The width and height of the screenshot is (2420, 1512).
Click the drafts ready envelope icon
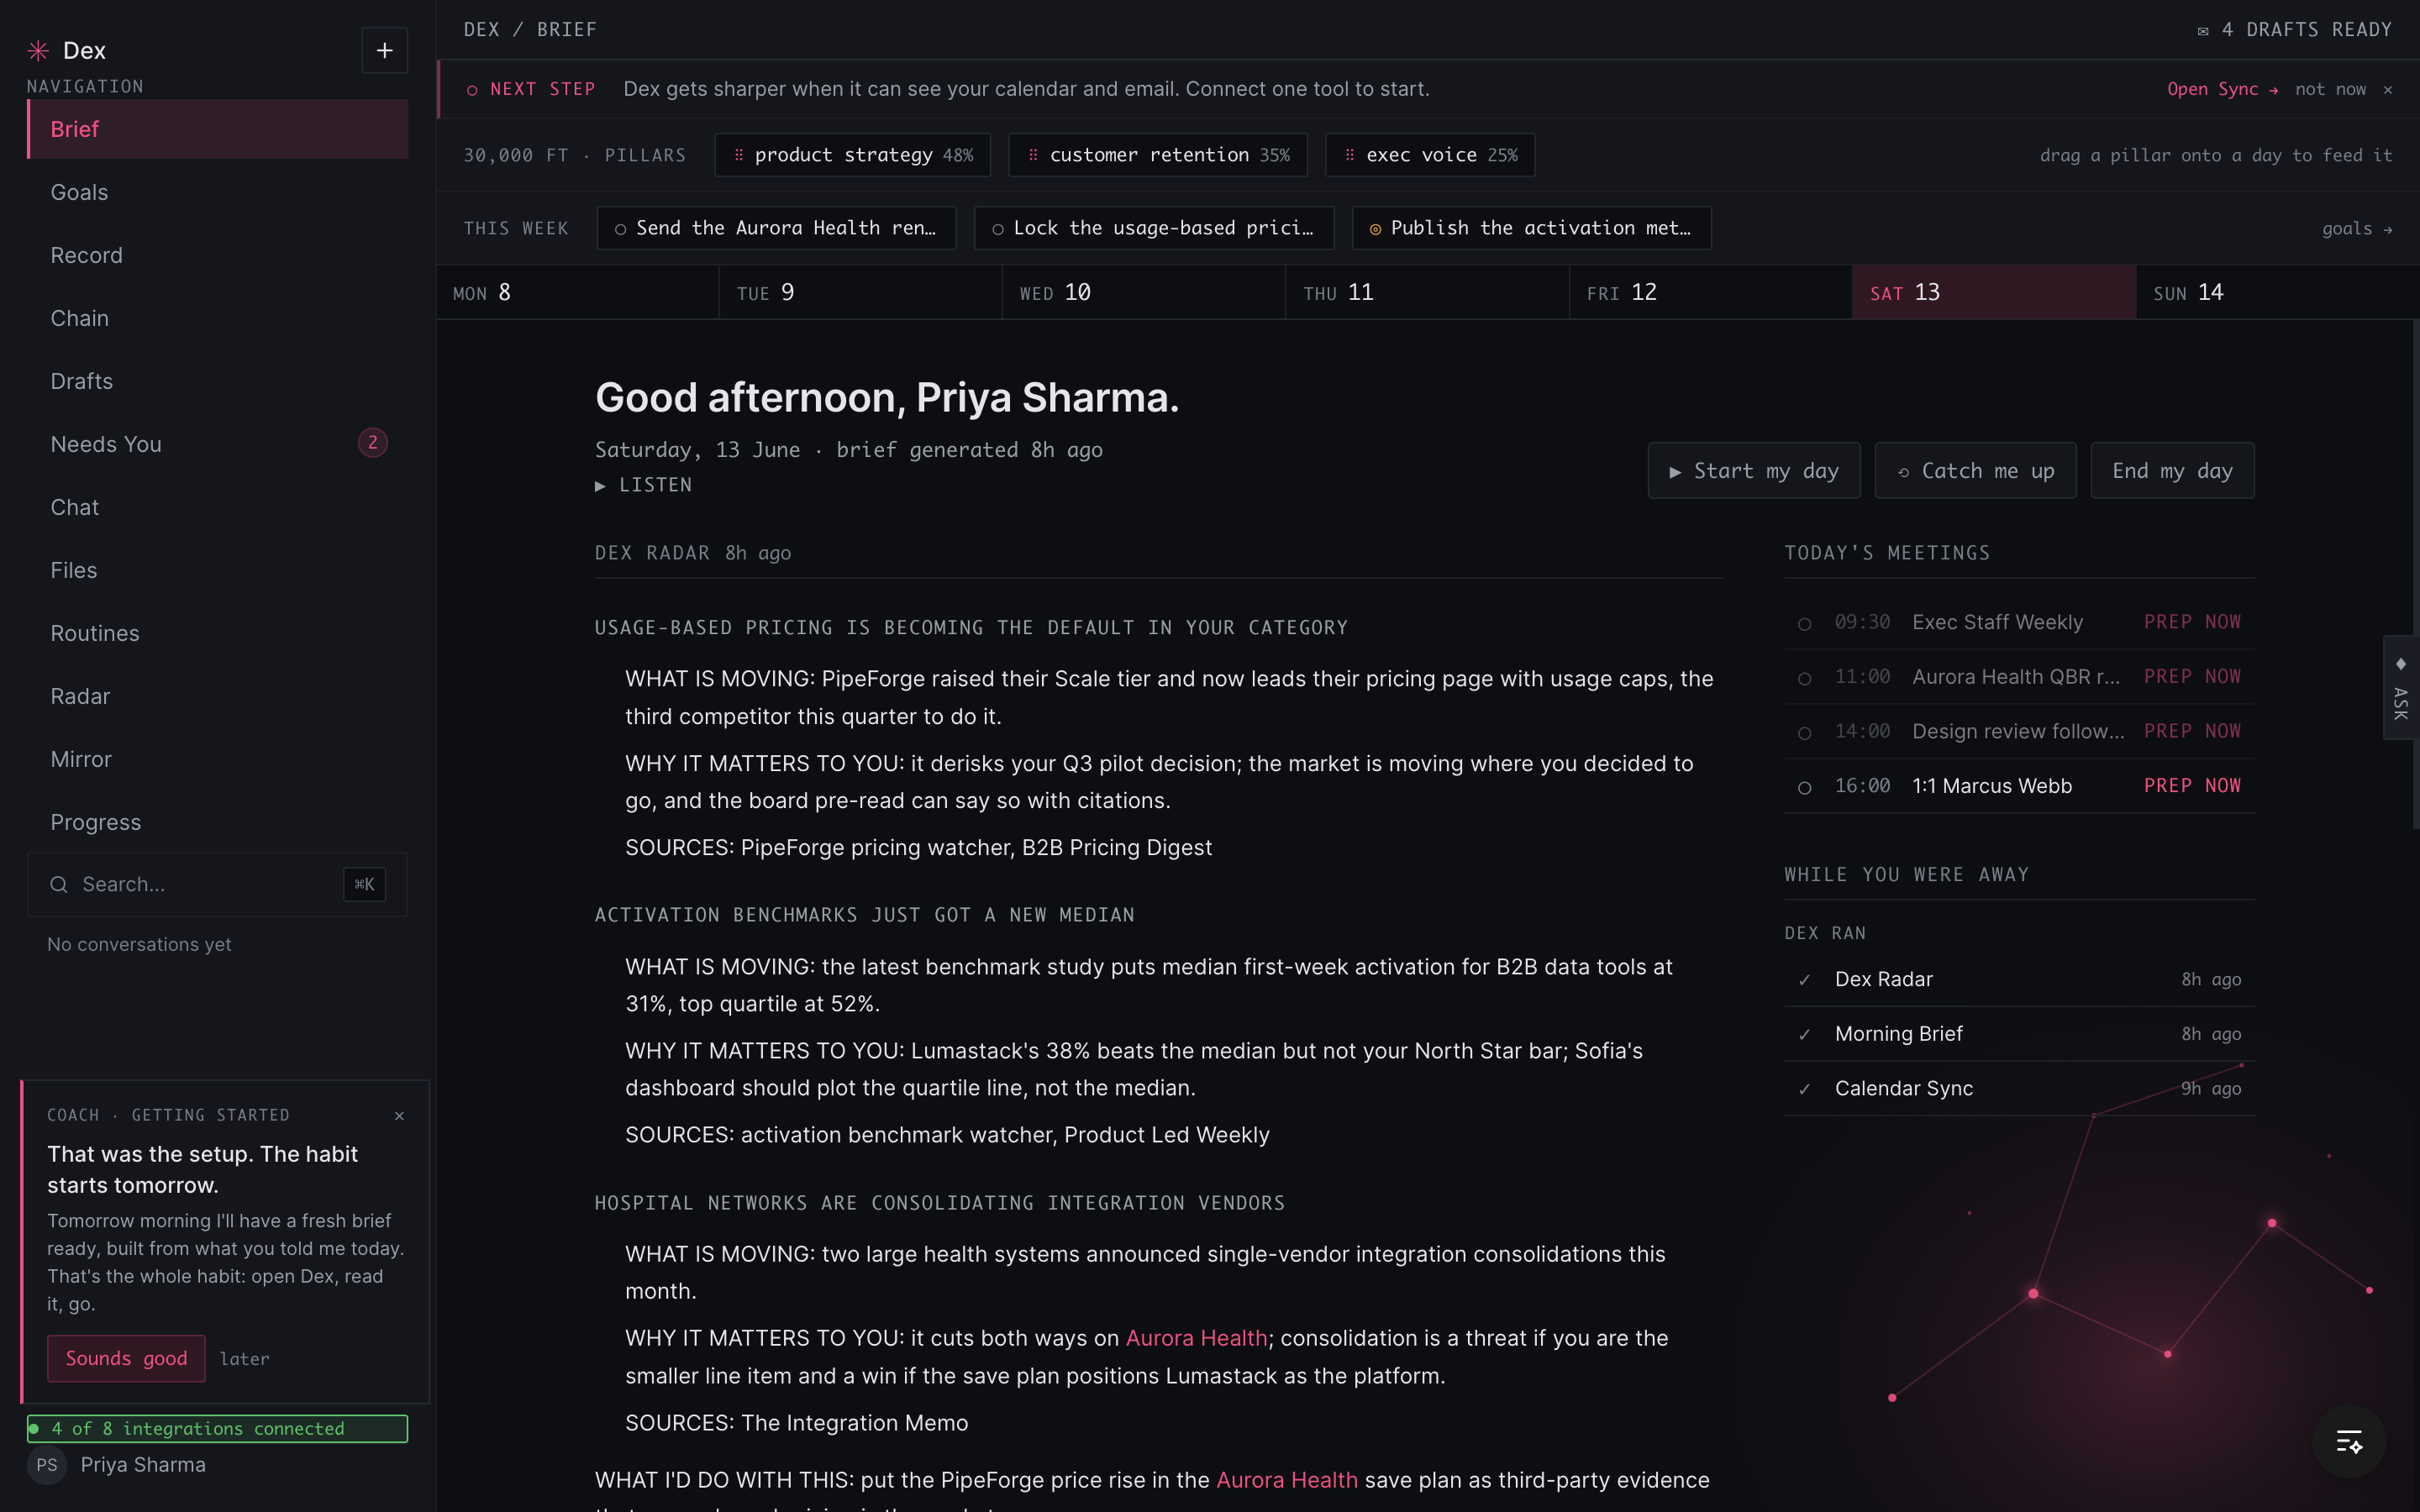pyautogui.click(x=2202, y=31)
